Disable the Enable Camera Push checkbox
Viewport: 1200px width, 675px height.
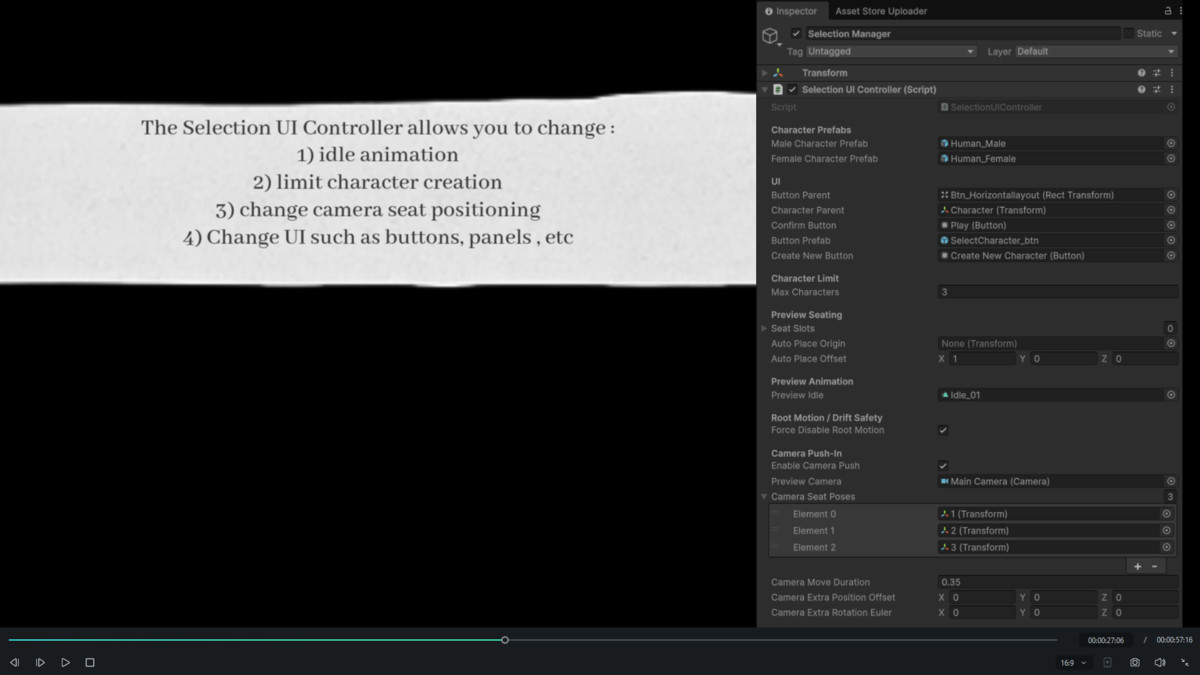coord(941,465)
